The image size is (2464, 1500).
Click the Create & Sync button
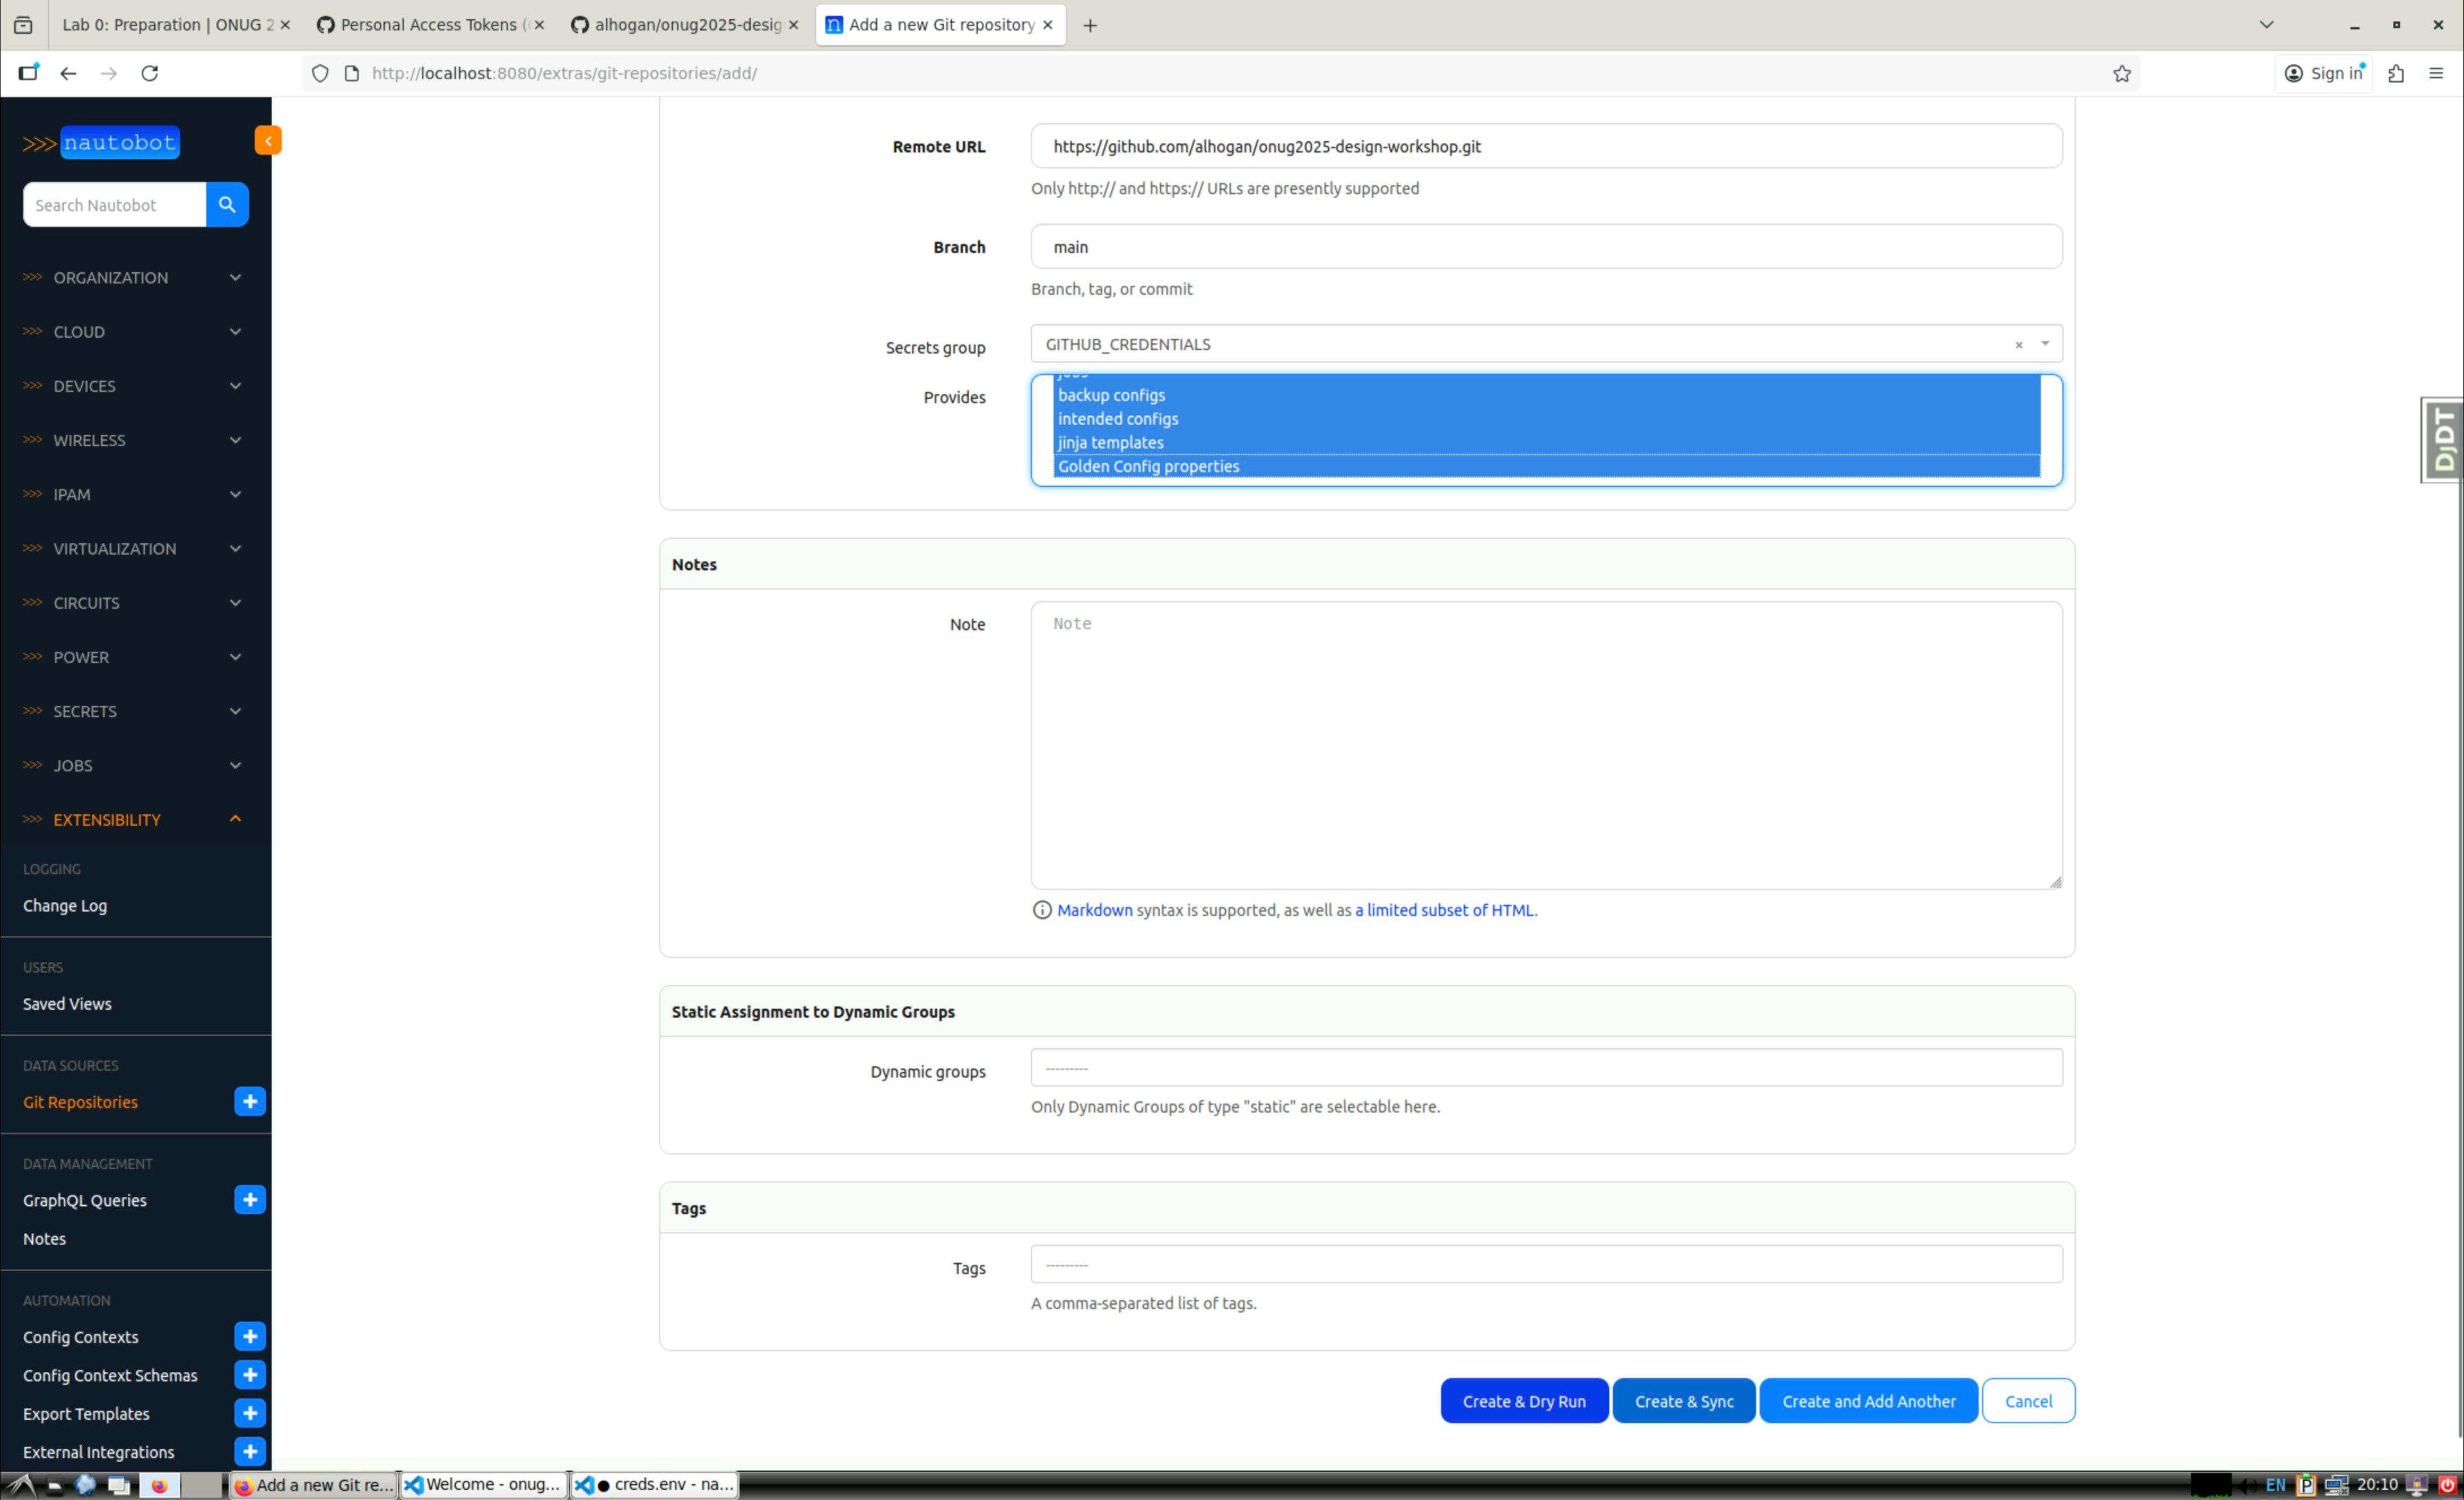(1683, 1400)
